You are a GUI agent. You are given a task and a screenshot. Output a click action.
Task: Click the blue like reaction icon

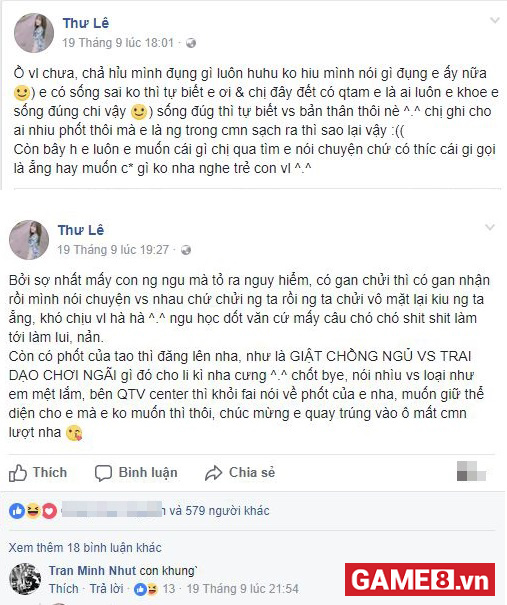pos(17,511)
